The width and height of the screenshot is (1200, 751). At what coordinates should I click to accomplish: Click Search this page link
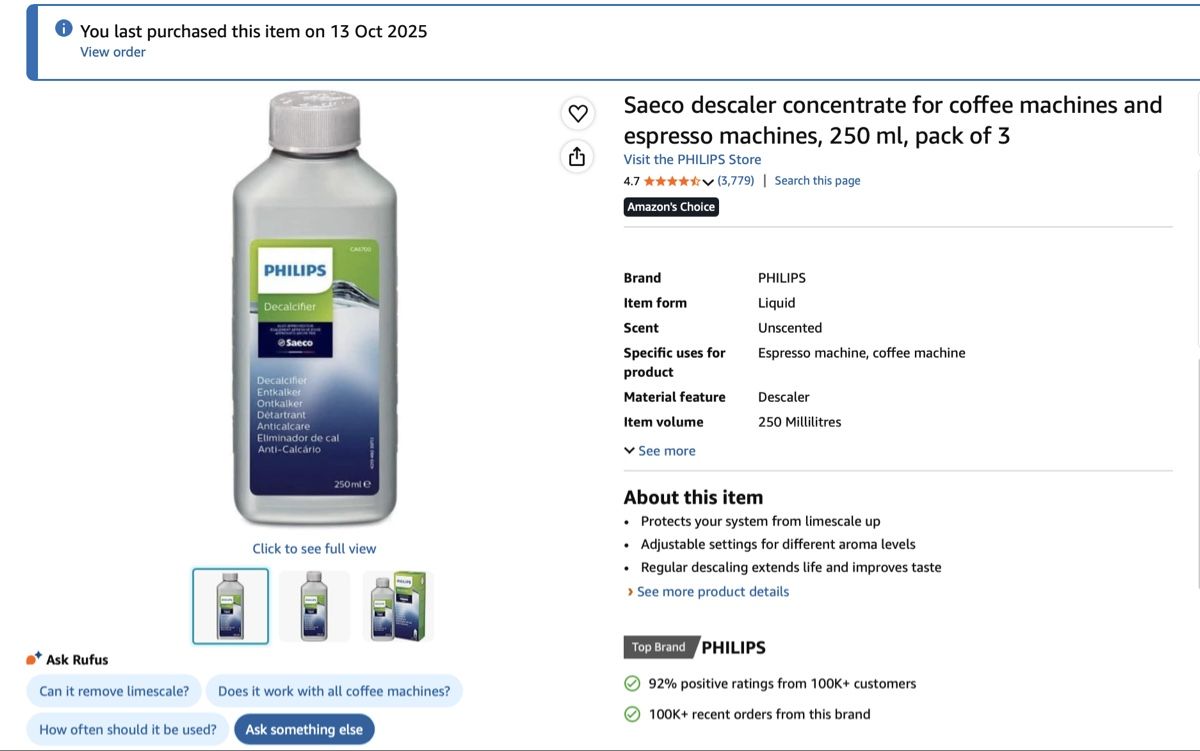click(817, 181)
